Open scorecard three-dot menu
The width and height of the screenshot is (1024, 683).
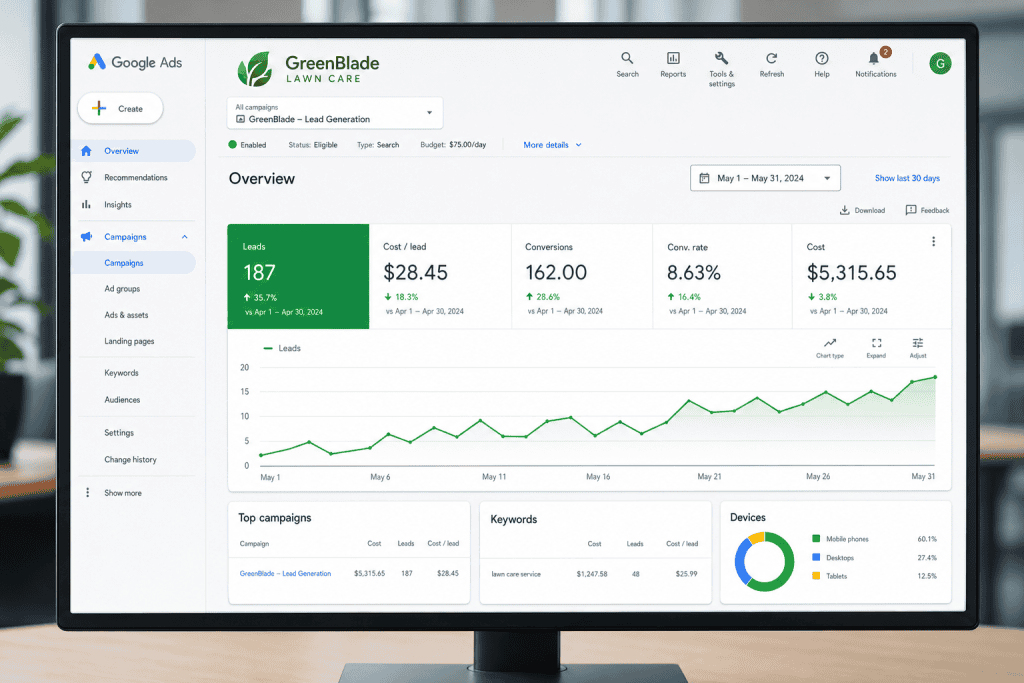point(933,242)
